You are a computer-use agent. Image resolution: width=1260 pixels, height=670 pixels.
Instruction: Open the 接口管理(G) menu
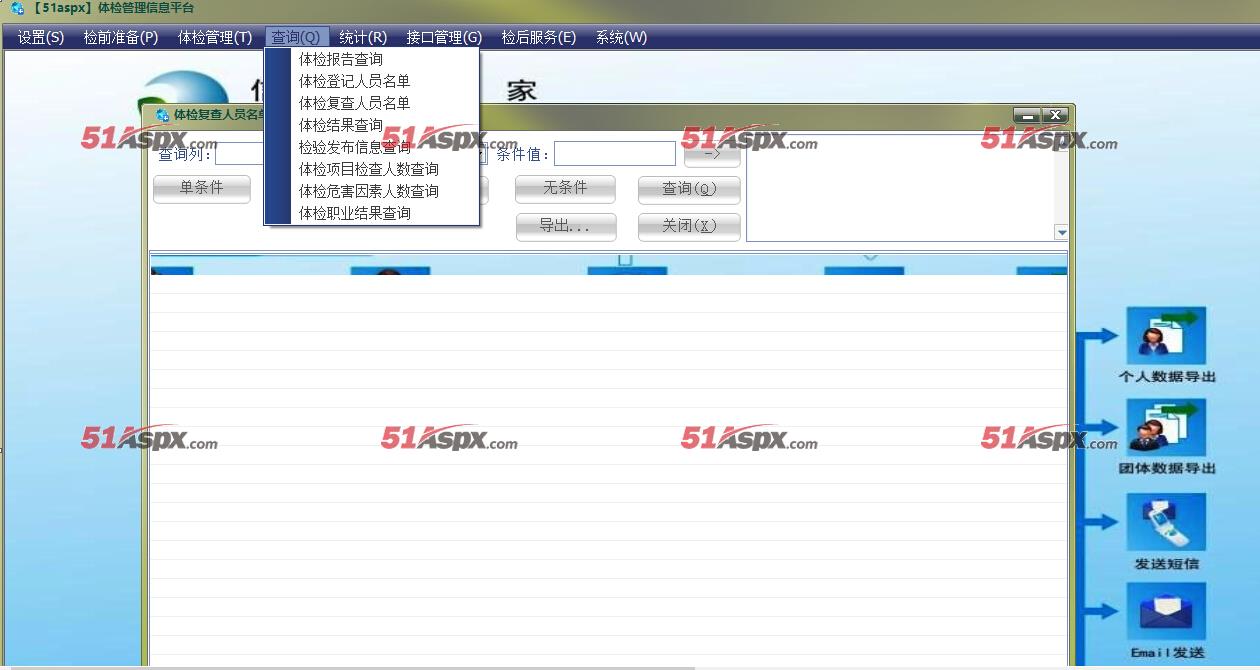click(444, 38)
